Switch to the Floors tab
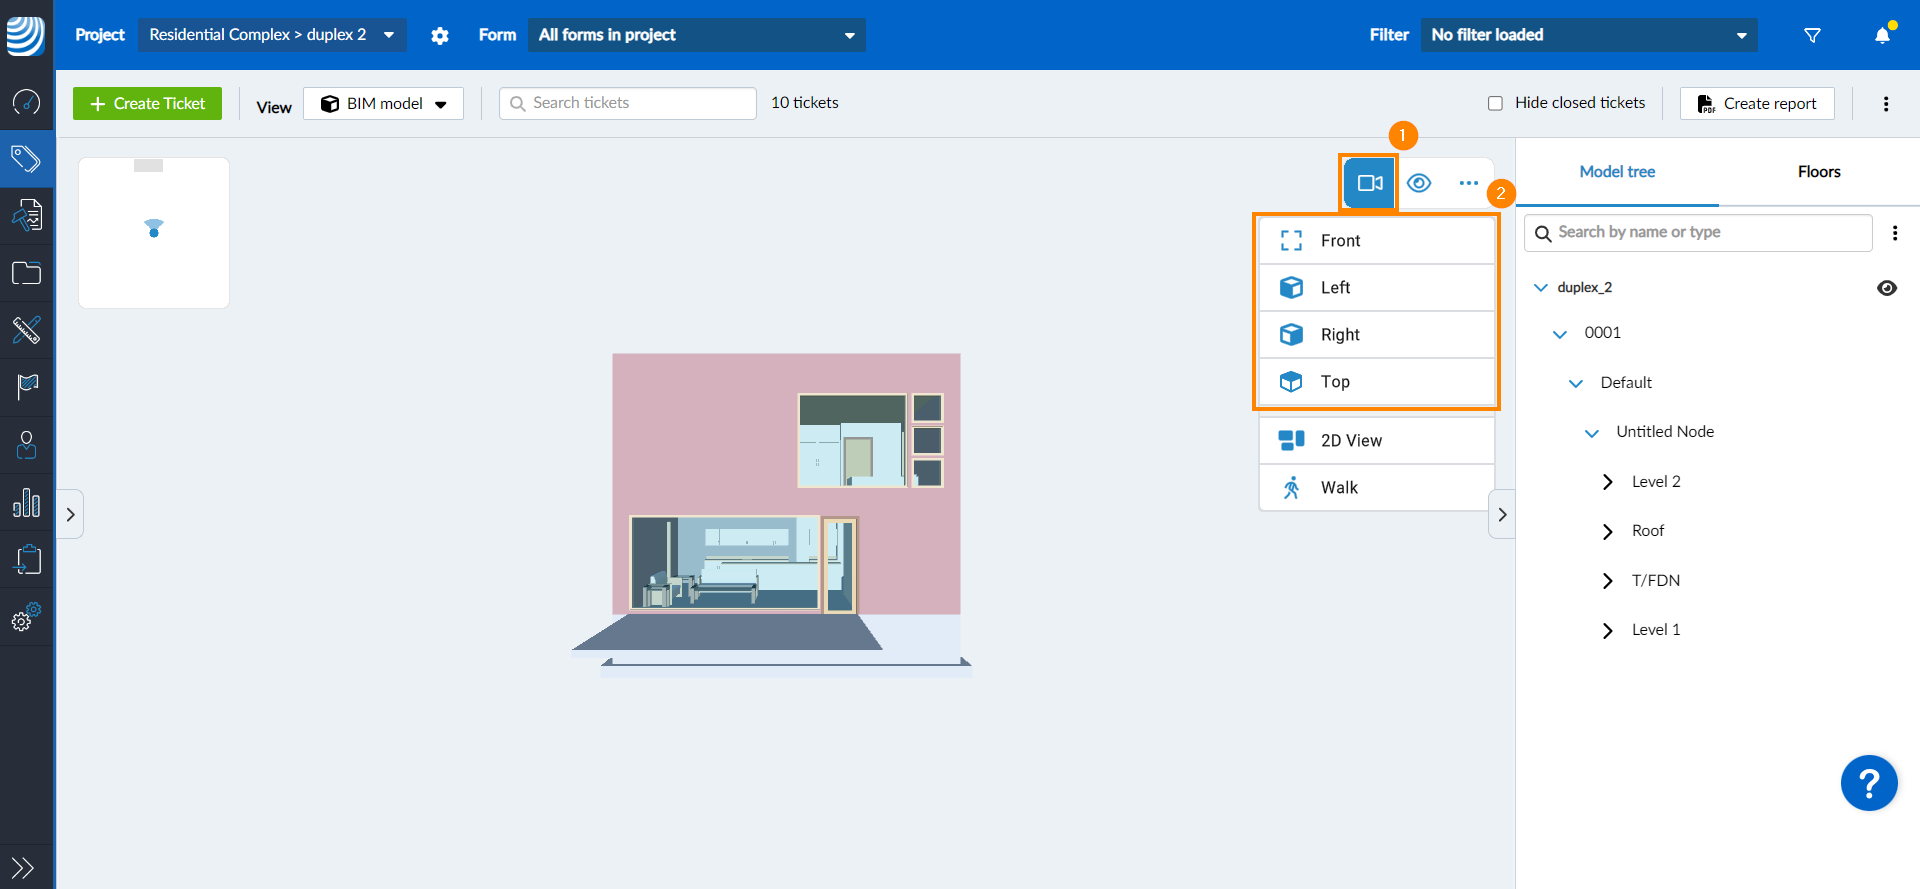The height and width of the screenshot is (889, 1920). pos(1818,172)
